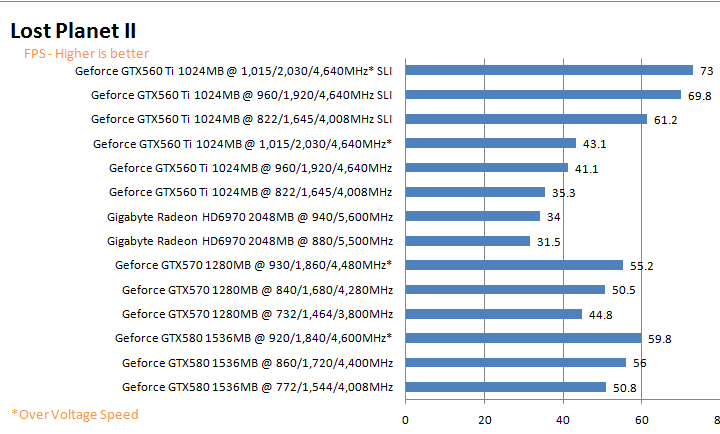Click the data value '35.3'

[563, 193]
